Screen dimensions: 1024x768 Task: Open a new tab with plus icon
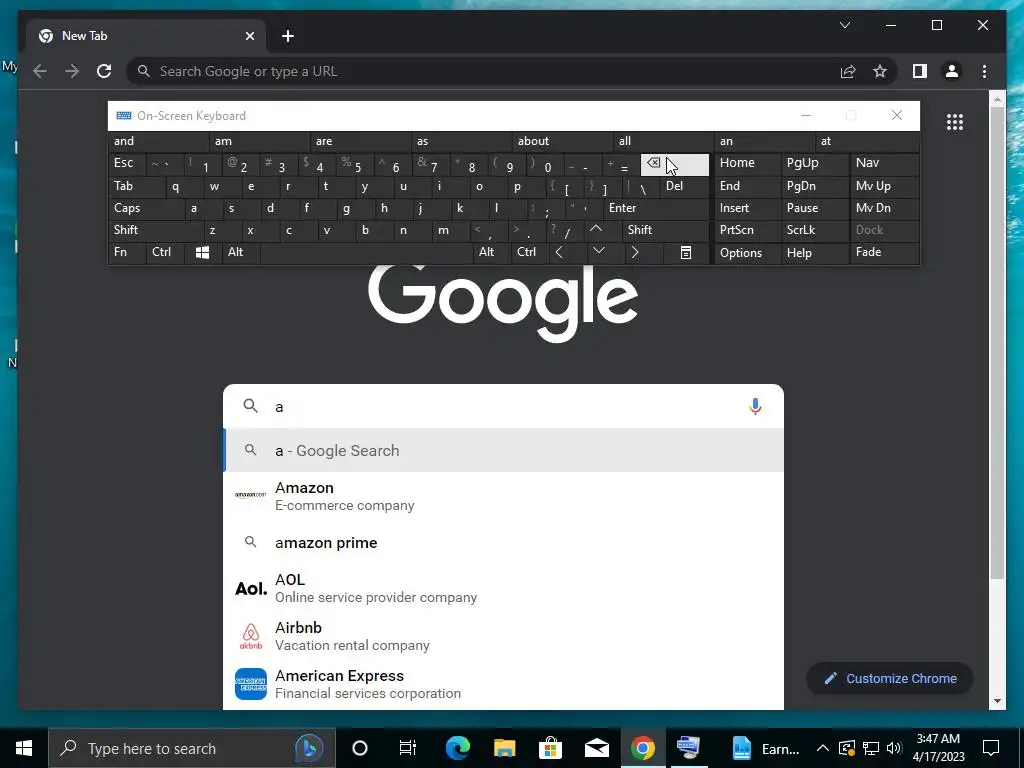click(288, 36)
